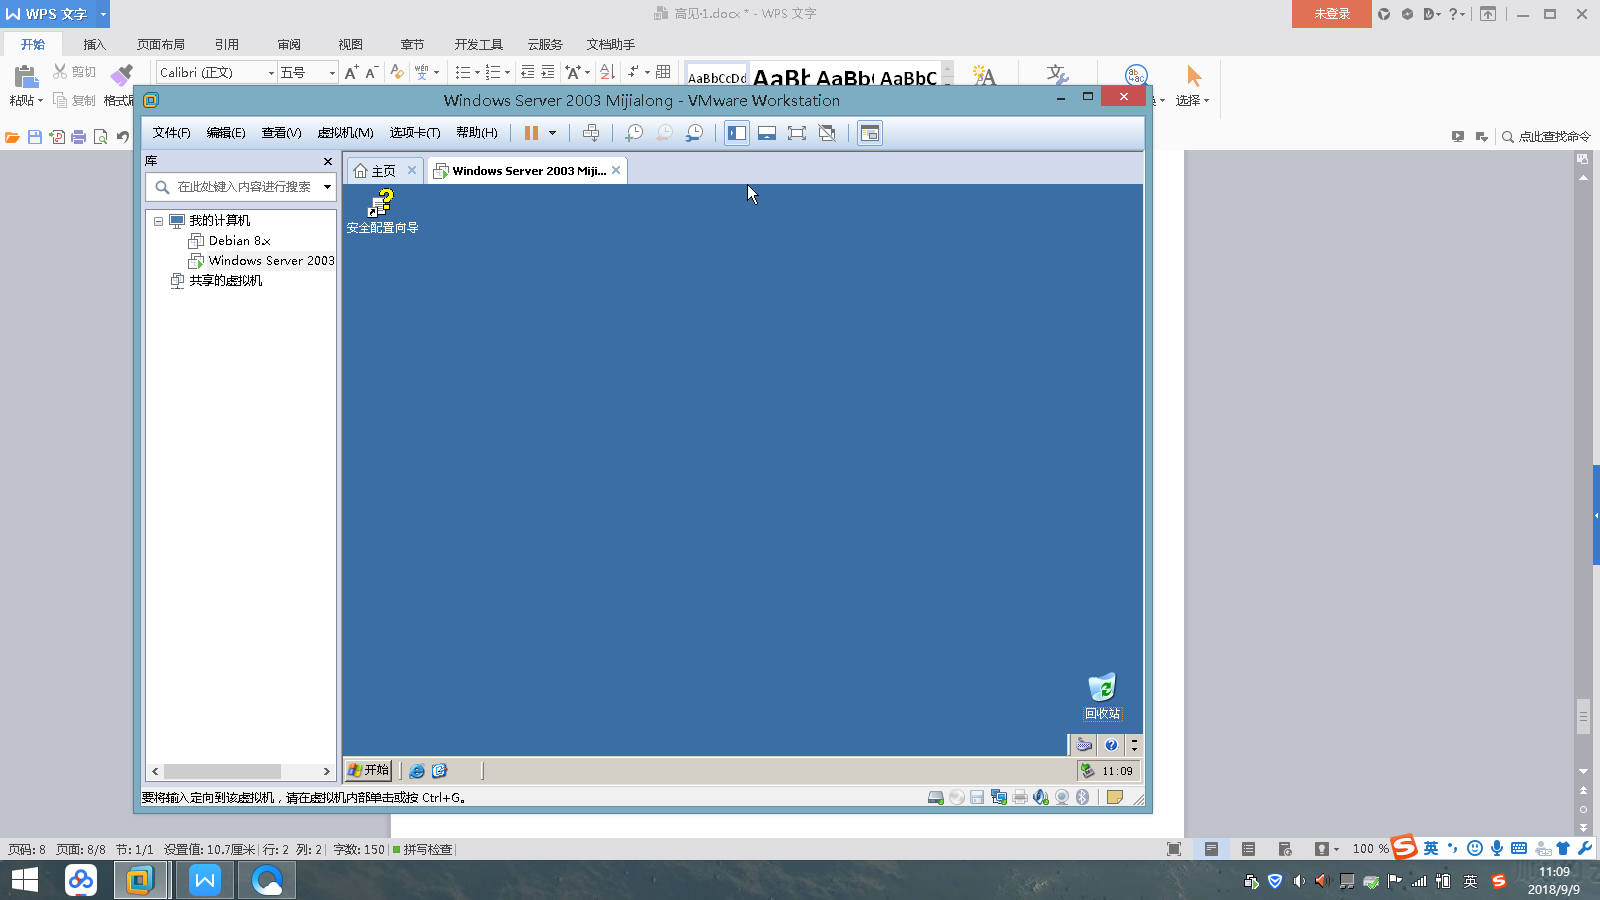Switch to the WPS 插入 ribbon tab

94,44
